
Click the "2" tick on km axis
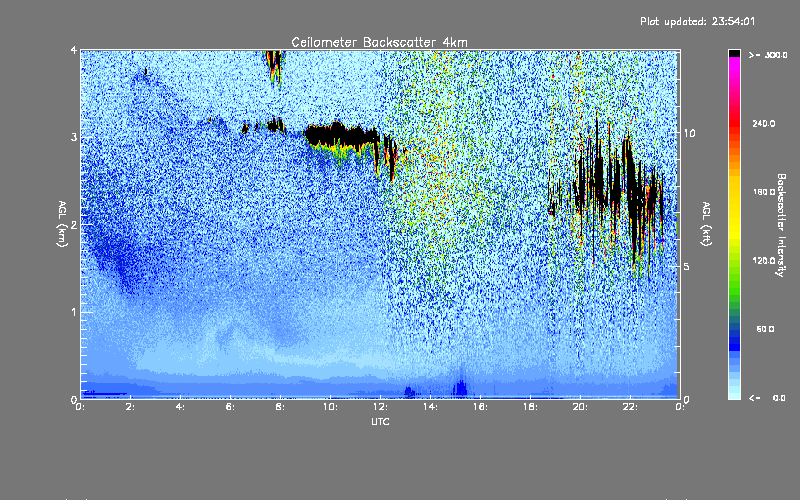[x=74, y=224]
